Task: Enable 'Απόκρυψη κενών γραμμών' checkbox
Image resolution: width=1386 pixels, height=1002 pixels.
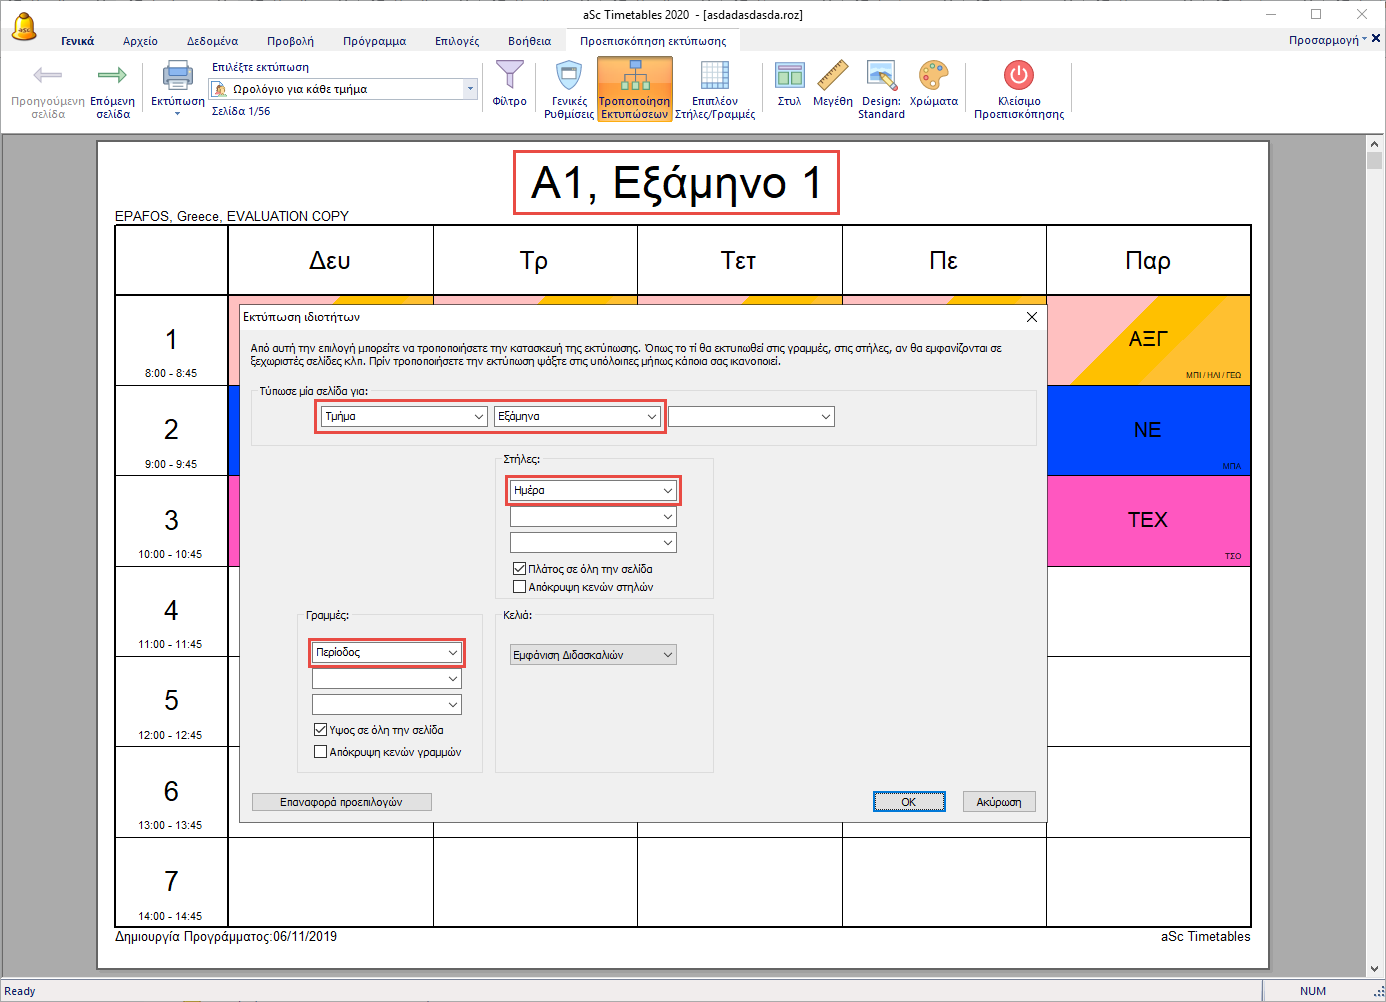Action: click(x=321, y=752)
